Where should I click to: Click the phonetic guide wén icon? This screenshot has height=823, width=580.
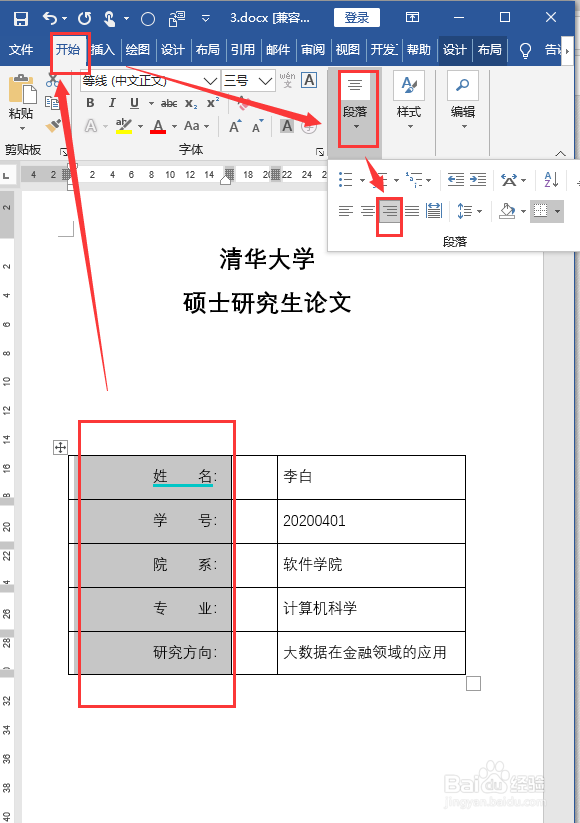coord(287,80)
